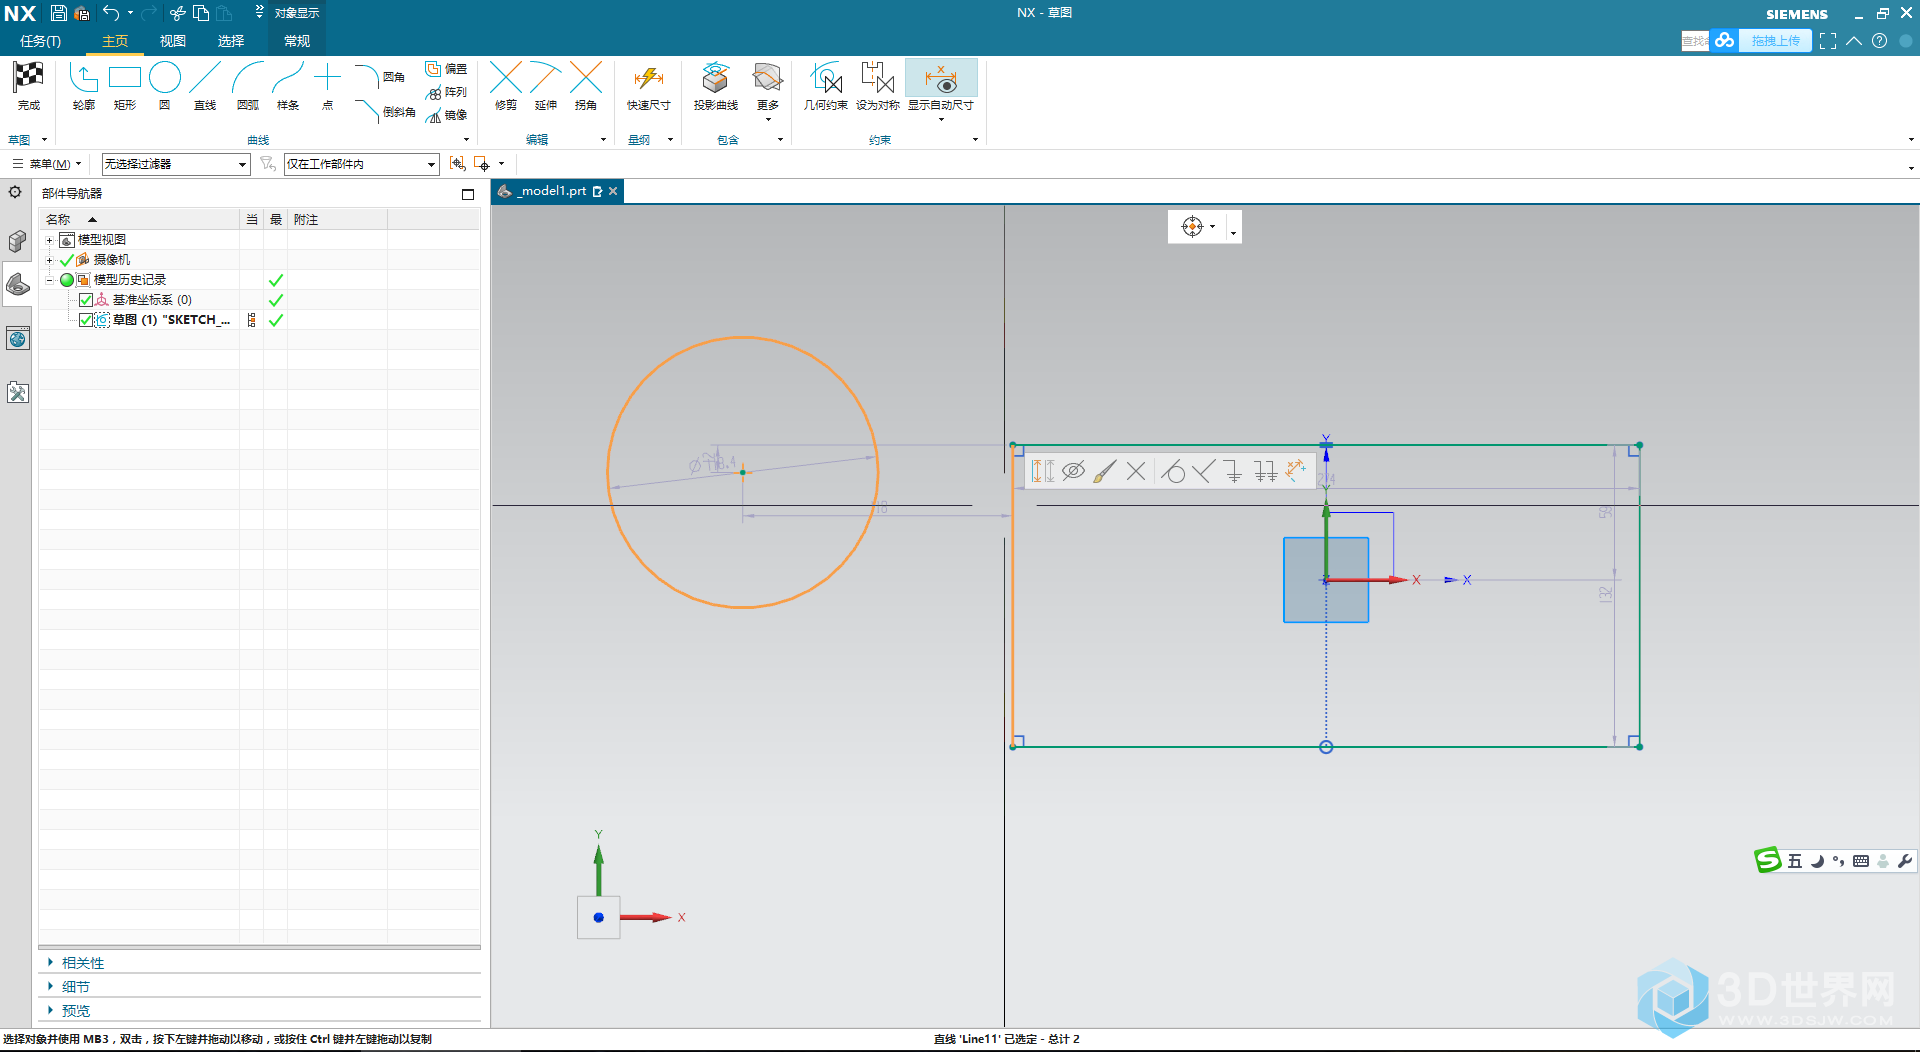Select the Profile (轮廓) curve tool

tap(84, 85)
